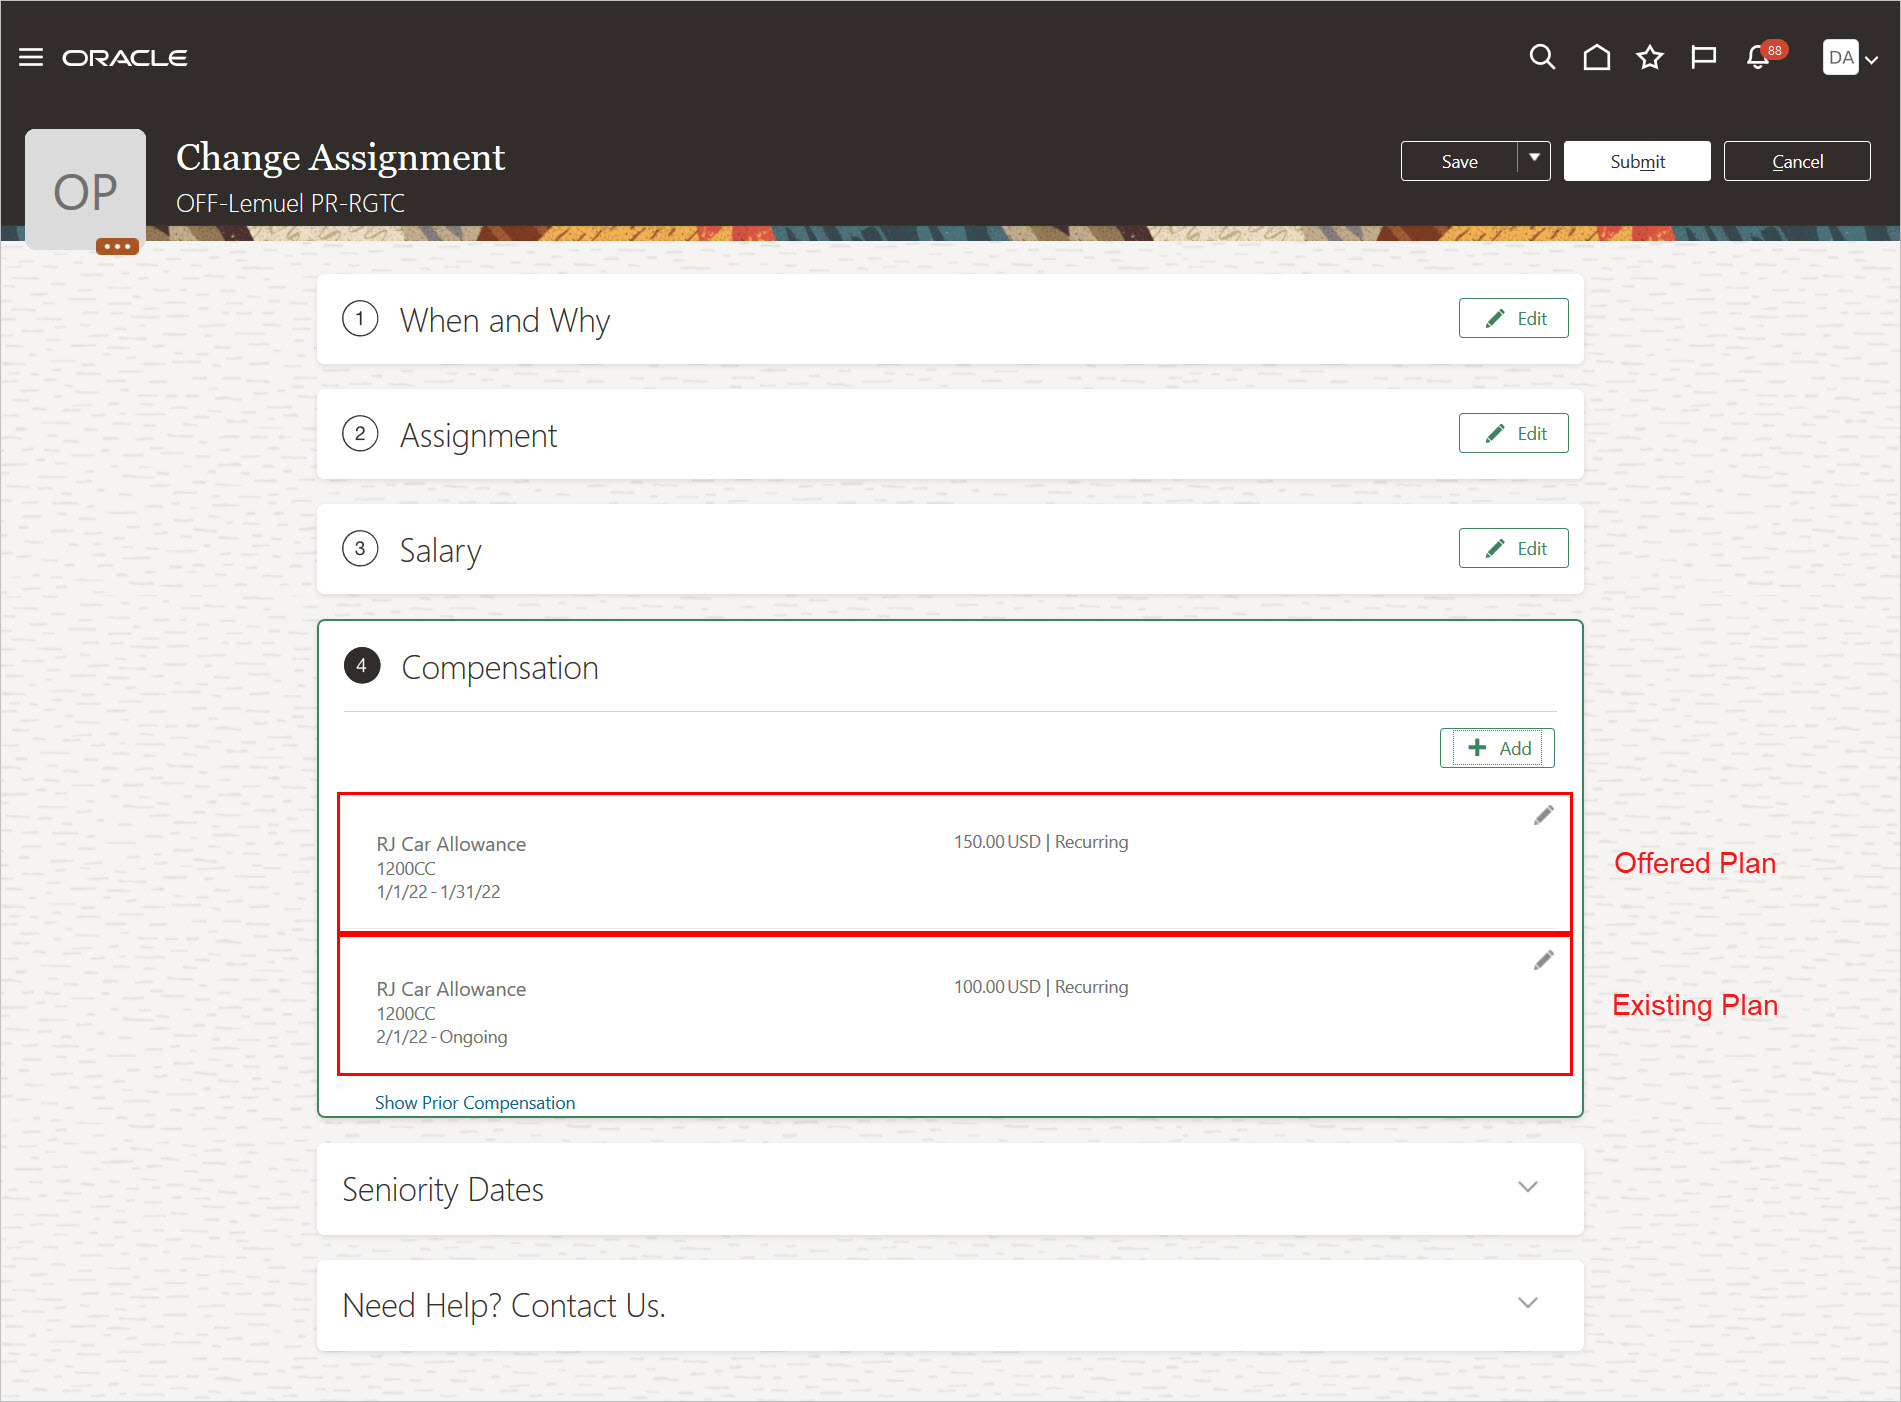Edit the Salary section
This screenshot has height=1402, width=1901.
1513,549
